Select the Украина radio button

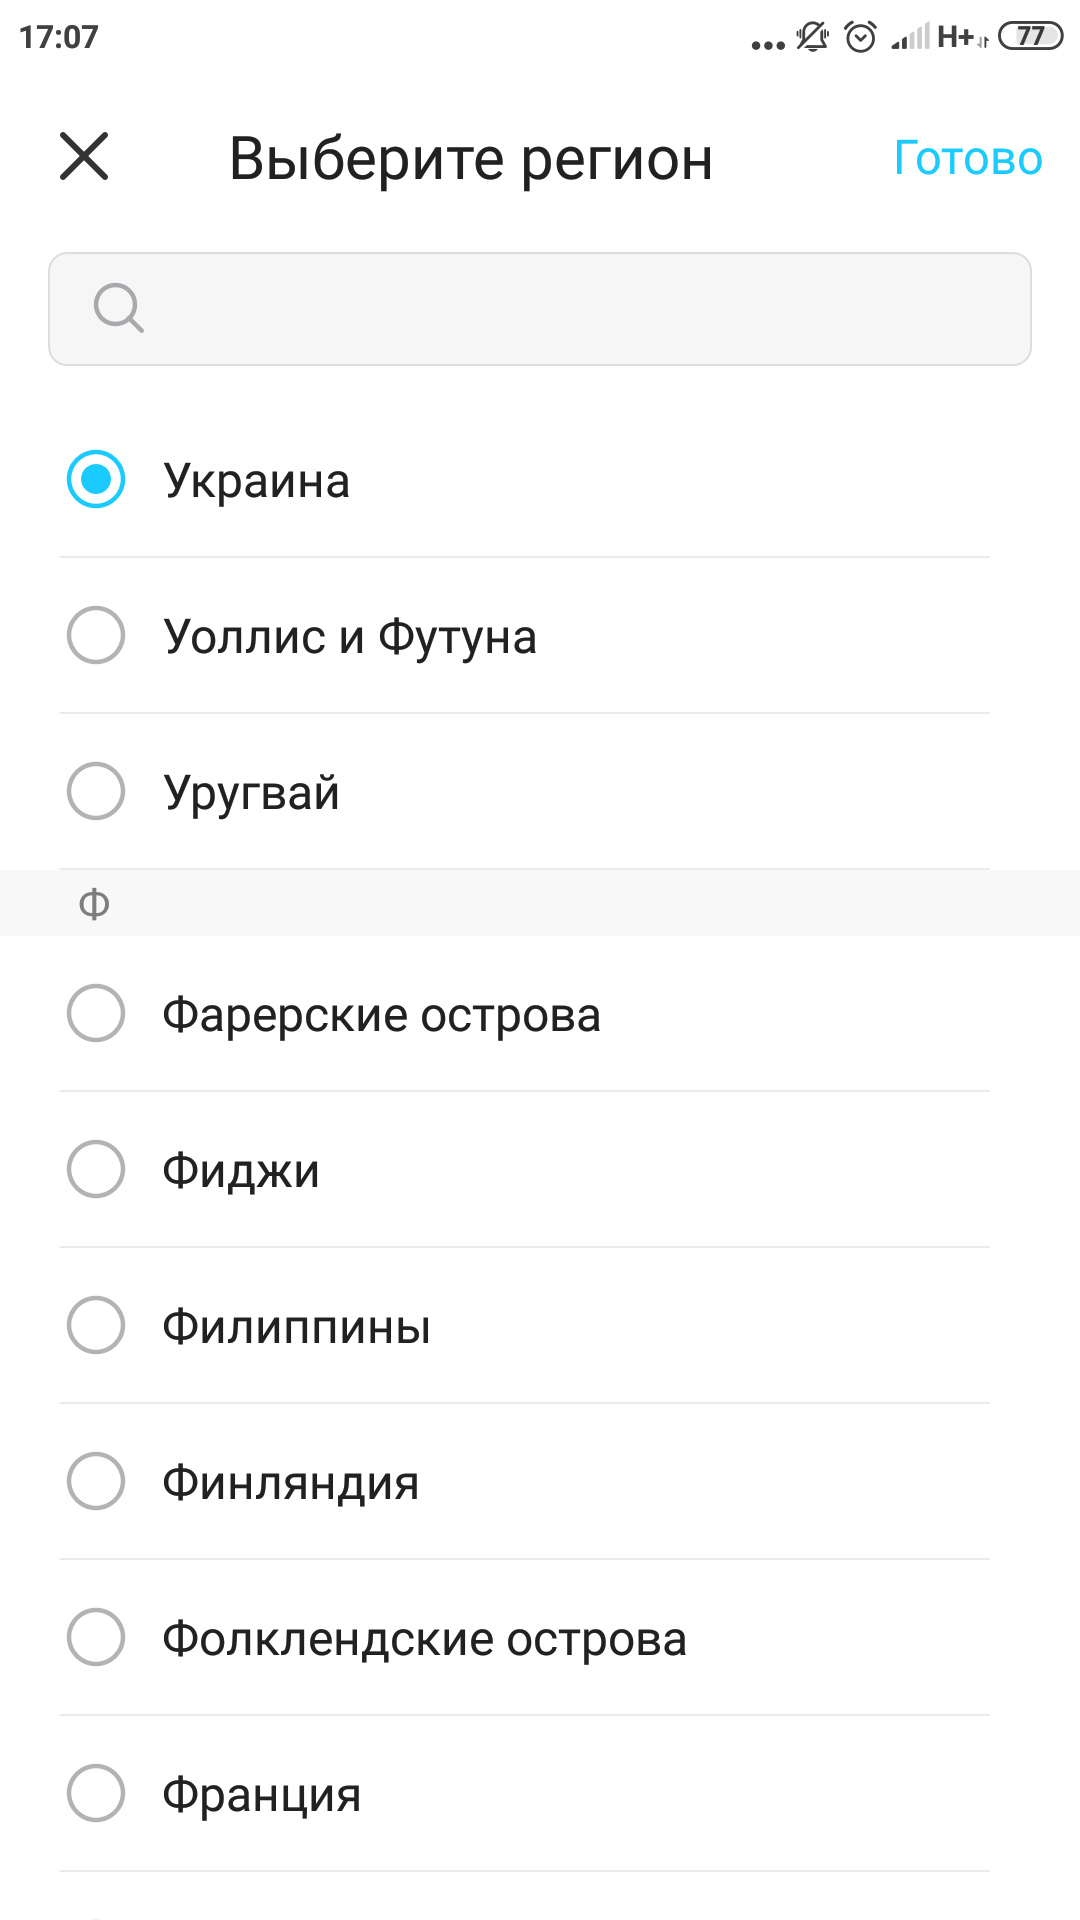pyautogui.click(x=96, y=480)
